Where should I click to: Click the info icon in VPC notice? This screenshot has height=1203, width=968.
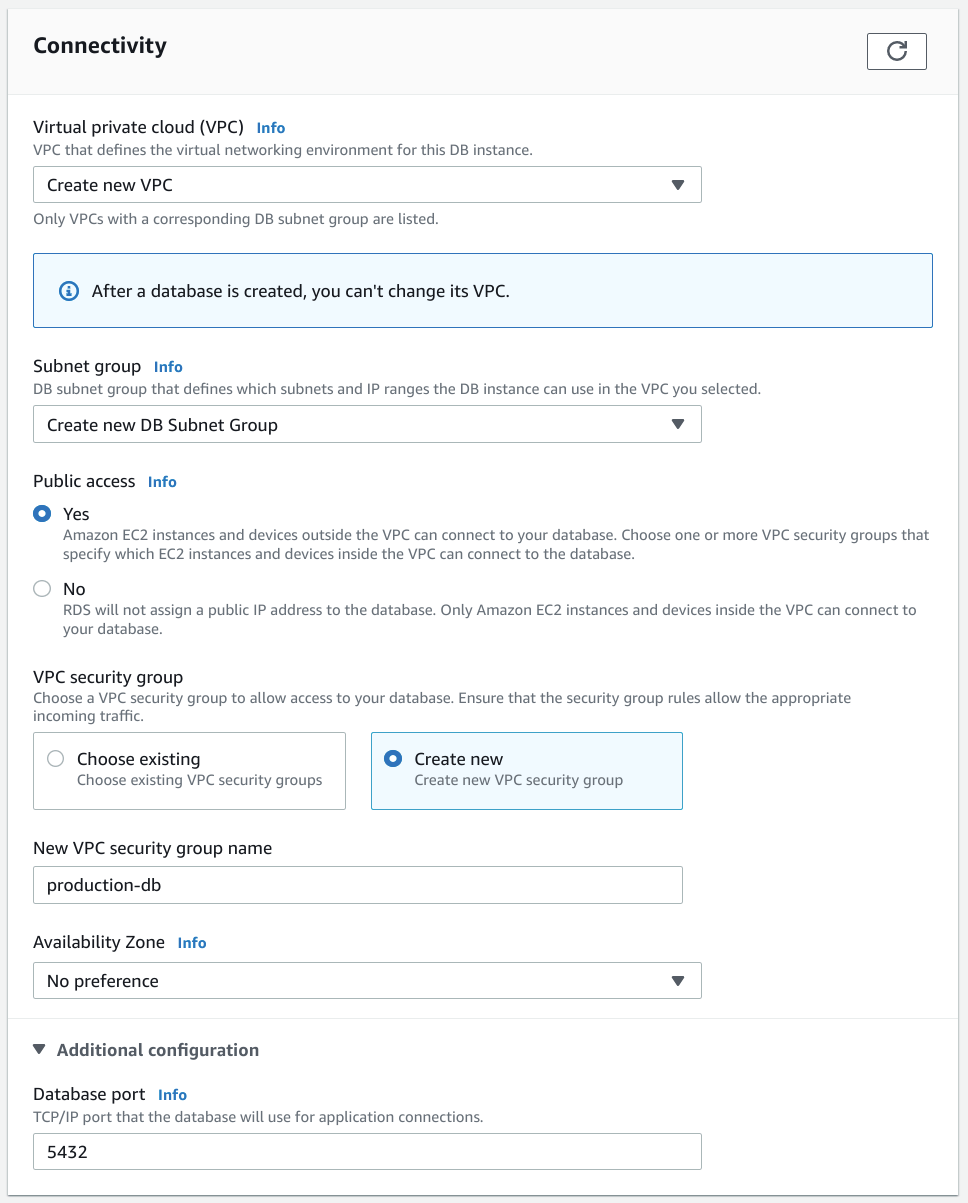click(x=69, y=291)
